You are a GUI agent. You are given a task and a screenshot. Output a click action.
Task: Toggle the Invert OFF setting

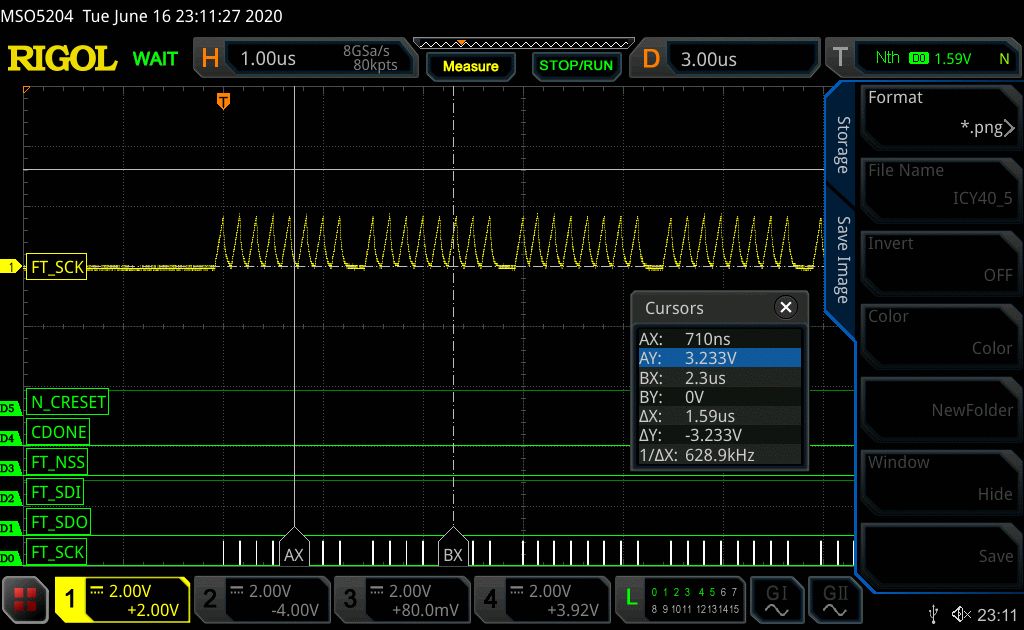[x=940, y=260]
